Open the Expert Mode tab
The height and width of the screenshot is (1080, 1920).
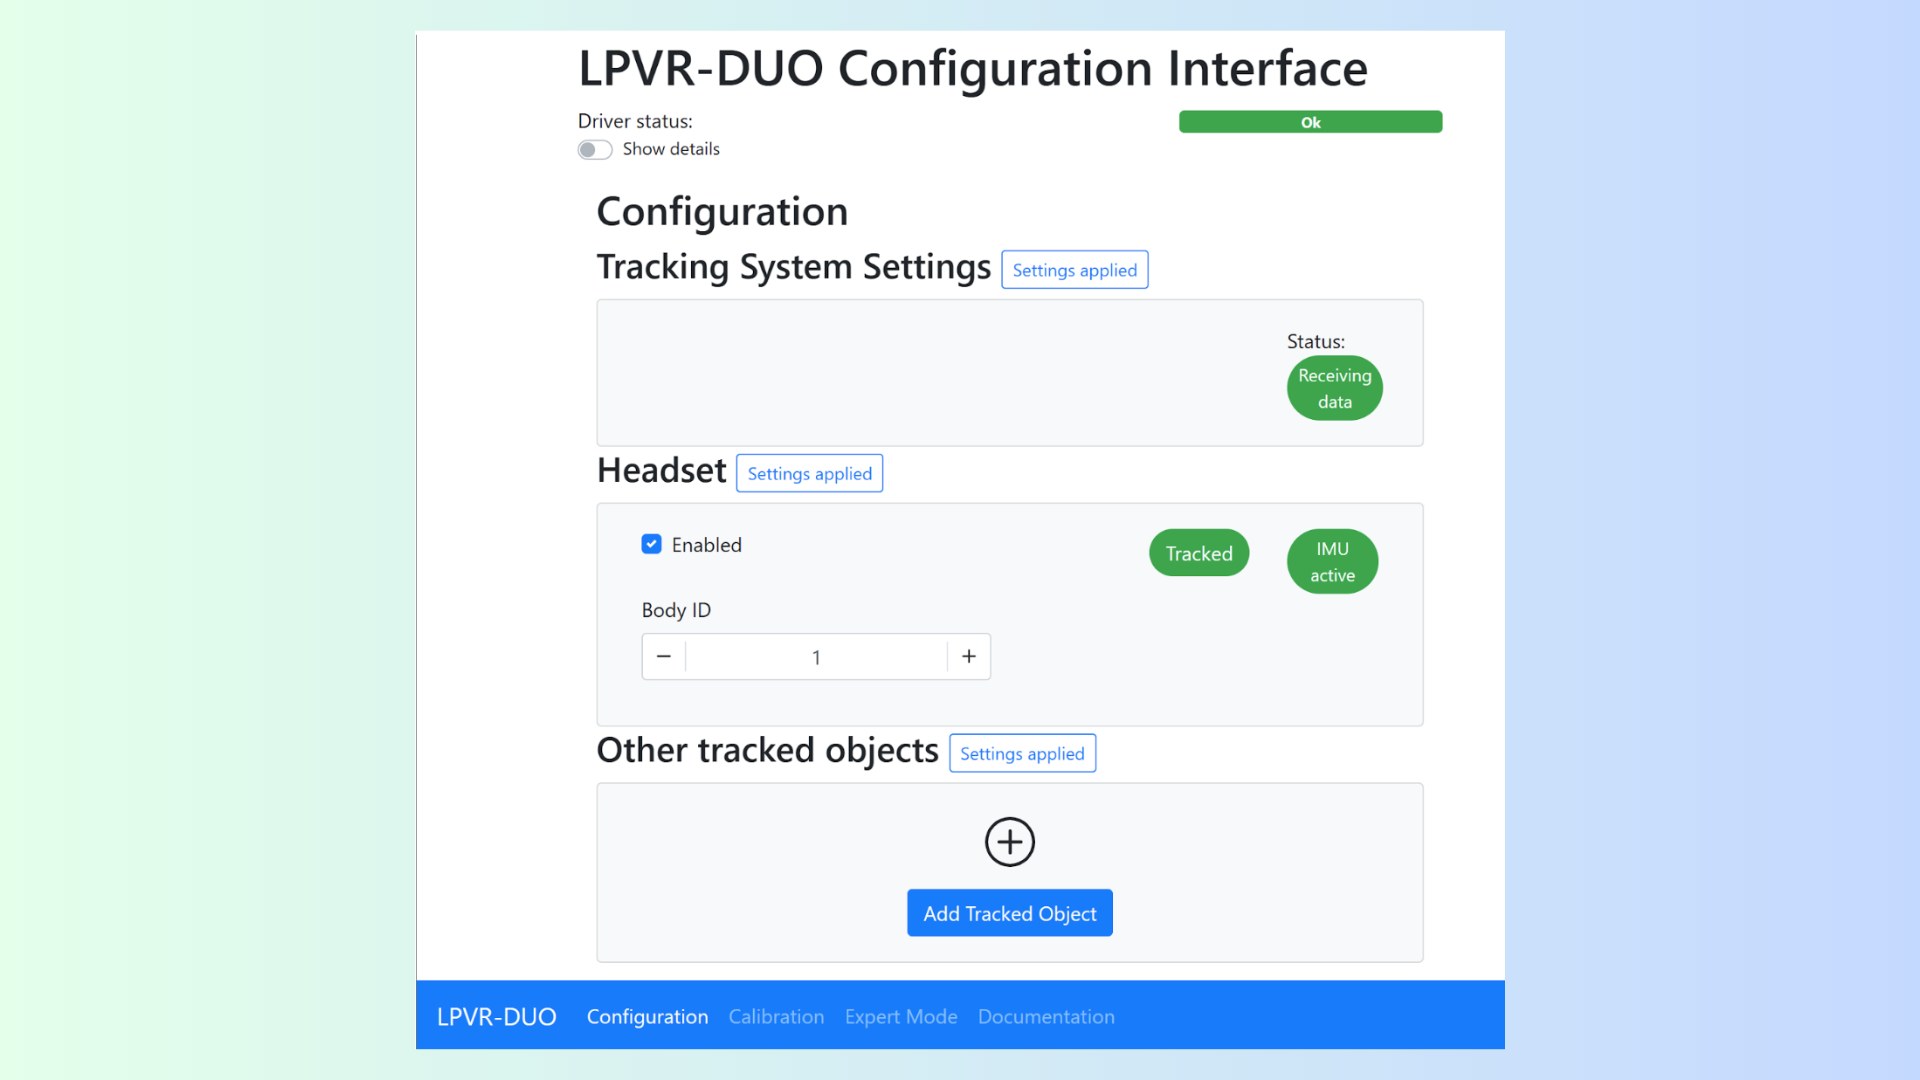tap(901, 1016)
